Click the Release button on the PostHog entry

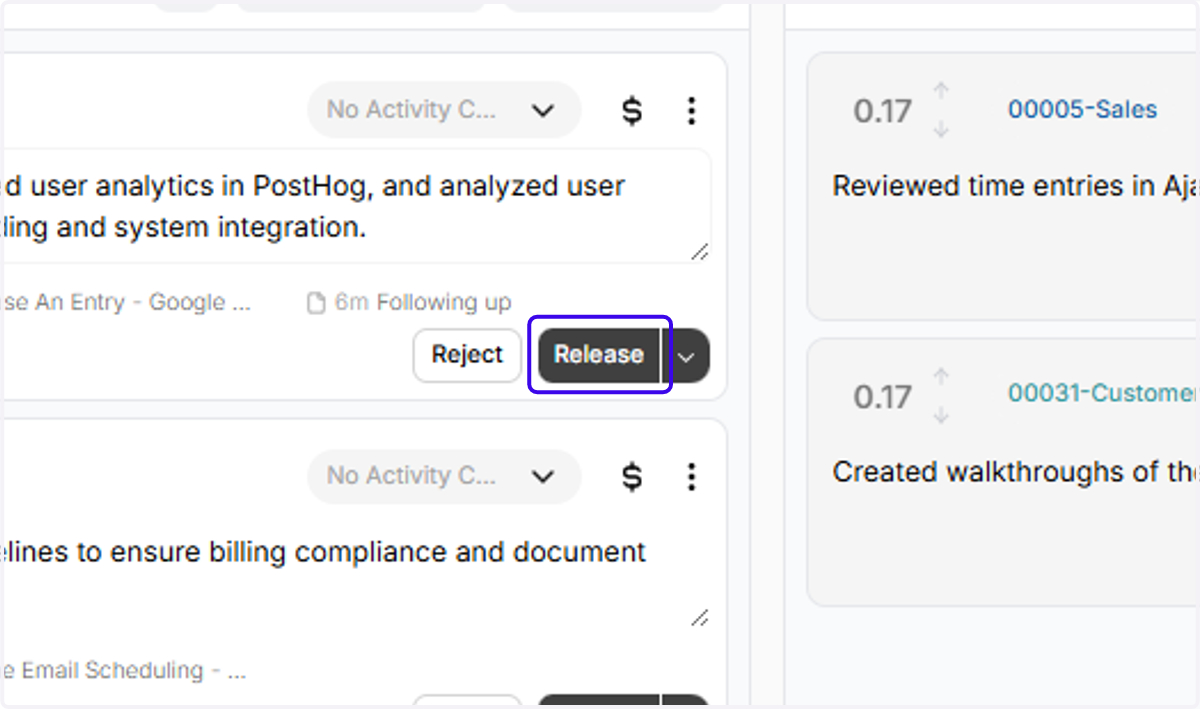coord(599,355)
